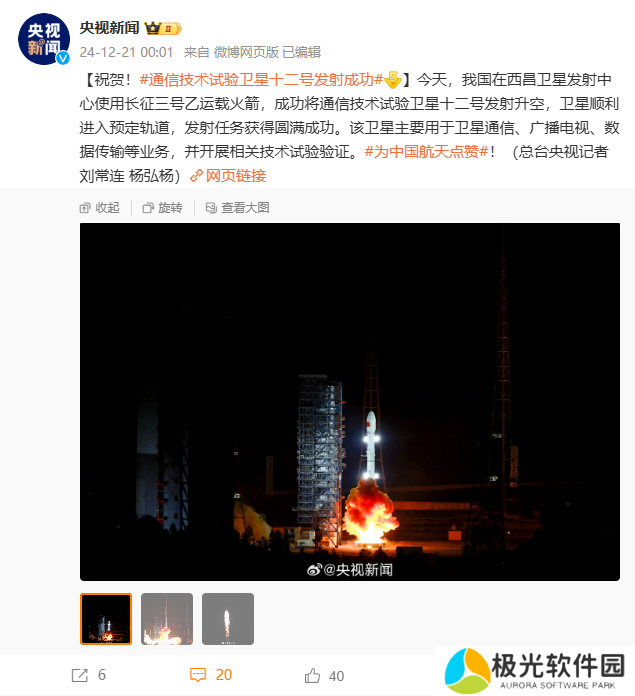This screenshot has width=635, height=696.
Task: Open 查看大图 to view full image
Action: (x=237, y=208)
